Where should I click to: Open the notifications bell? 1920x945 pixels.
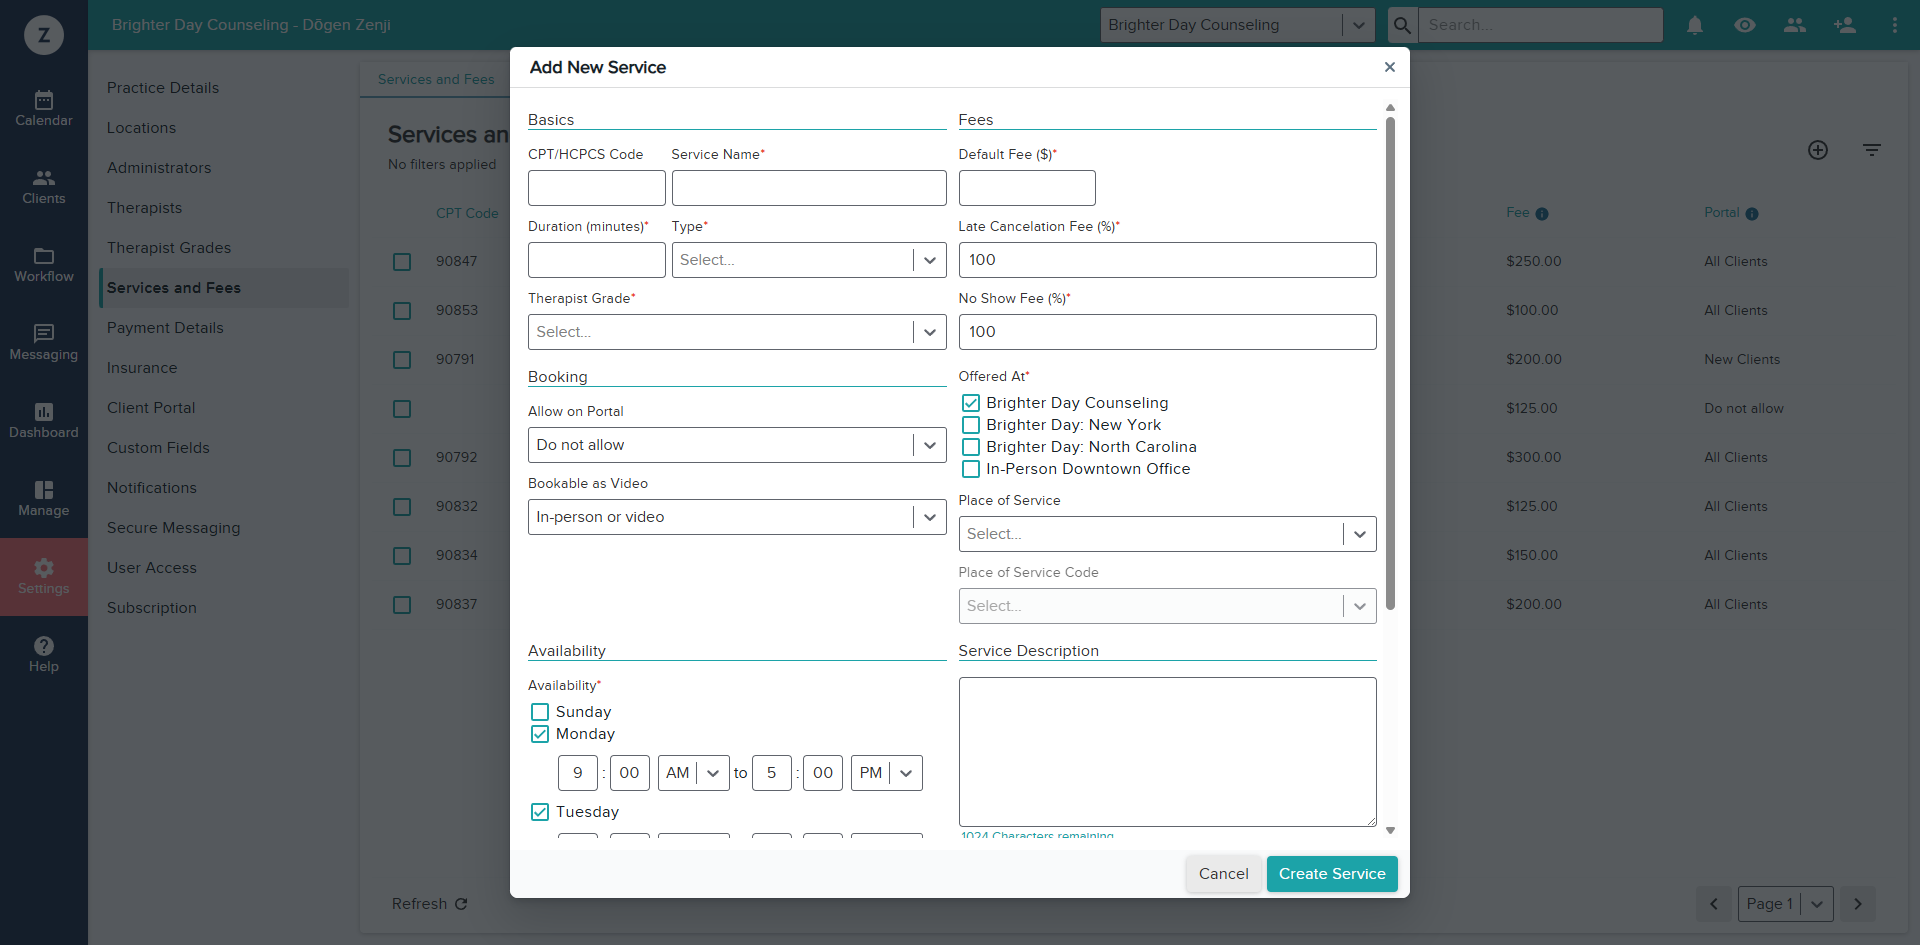click(x=1695, y=25)
